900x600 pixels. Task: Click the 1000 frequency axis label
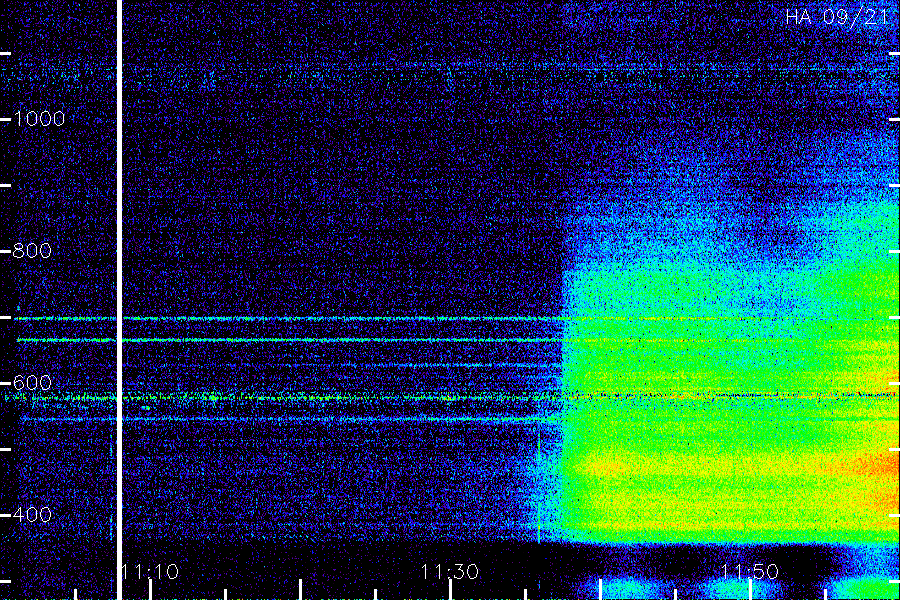[x=39, y=119]
